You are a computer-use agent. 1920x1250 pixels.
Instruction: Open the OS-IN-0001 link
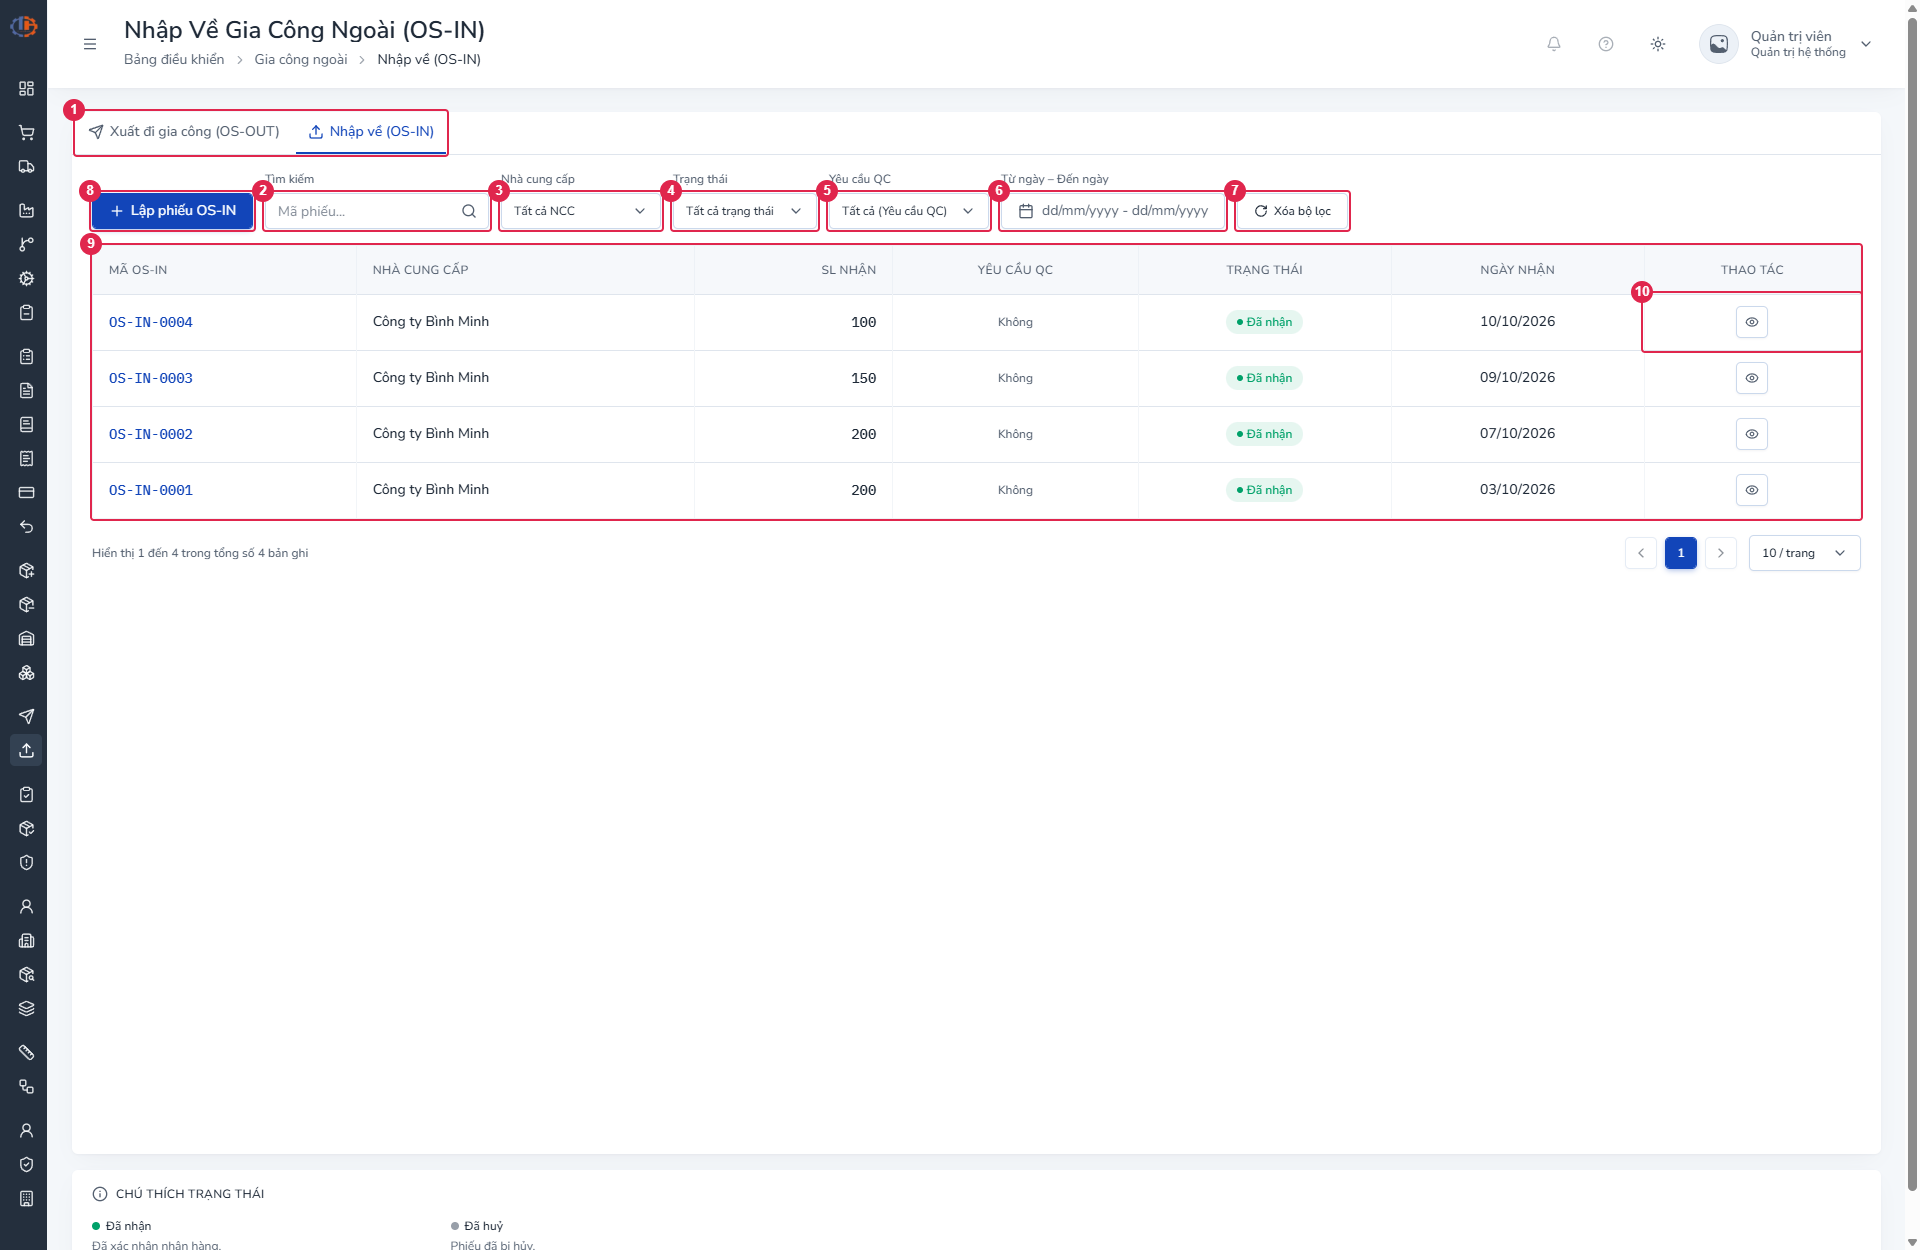point(151,490)
